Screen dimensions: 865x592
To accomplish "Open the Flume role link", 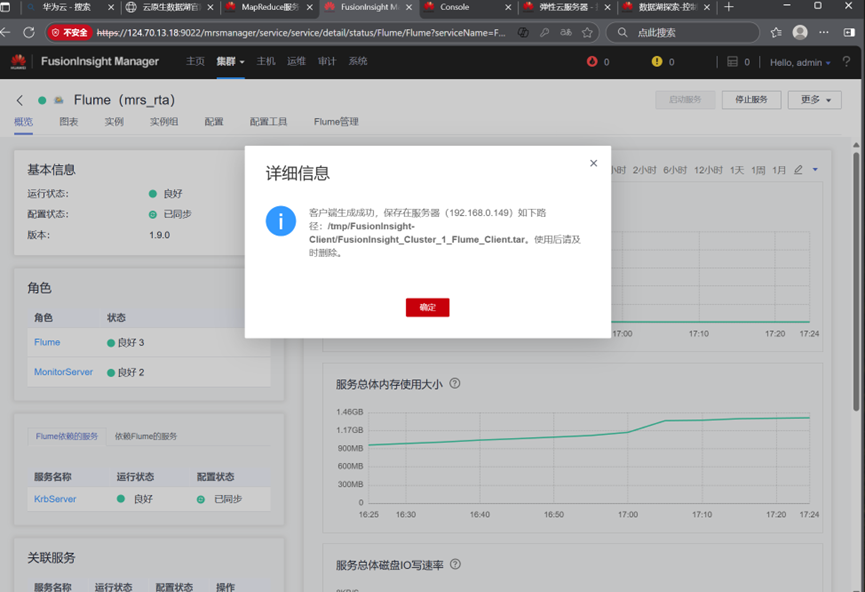I will click(x=47, y=343).
